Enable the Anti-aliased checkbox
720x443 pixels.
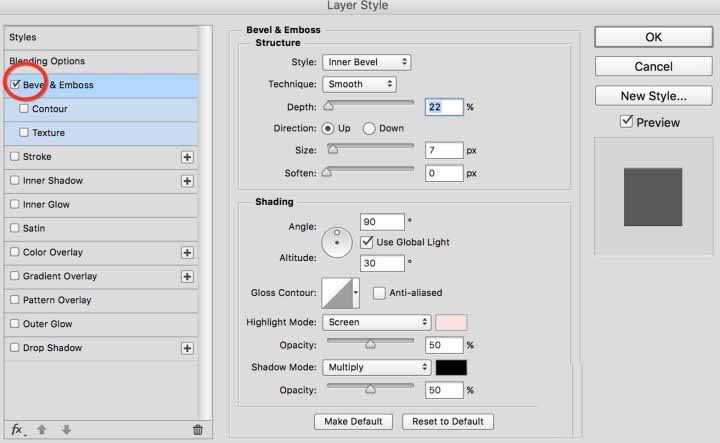[x=379, y=293]
